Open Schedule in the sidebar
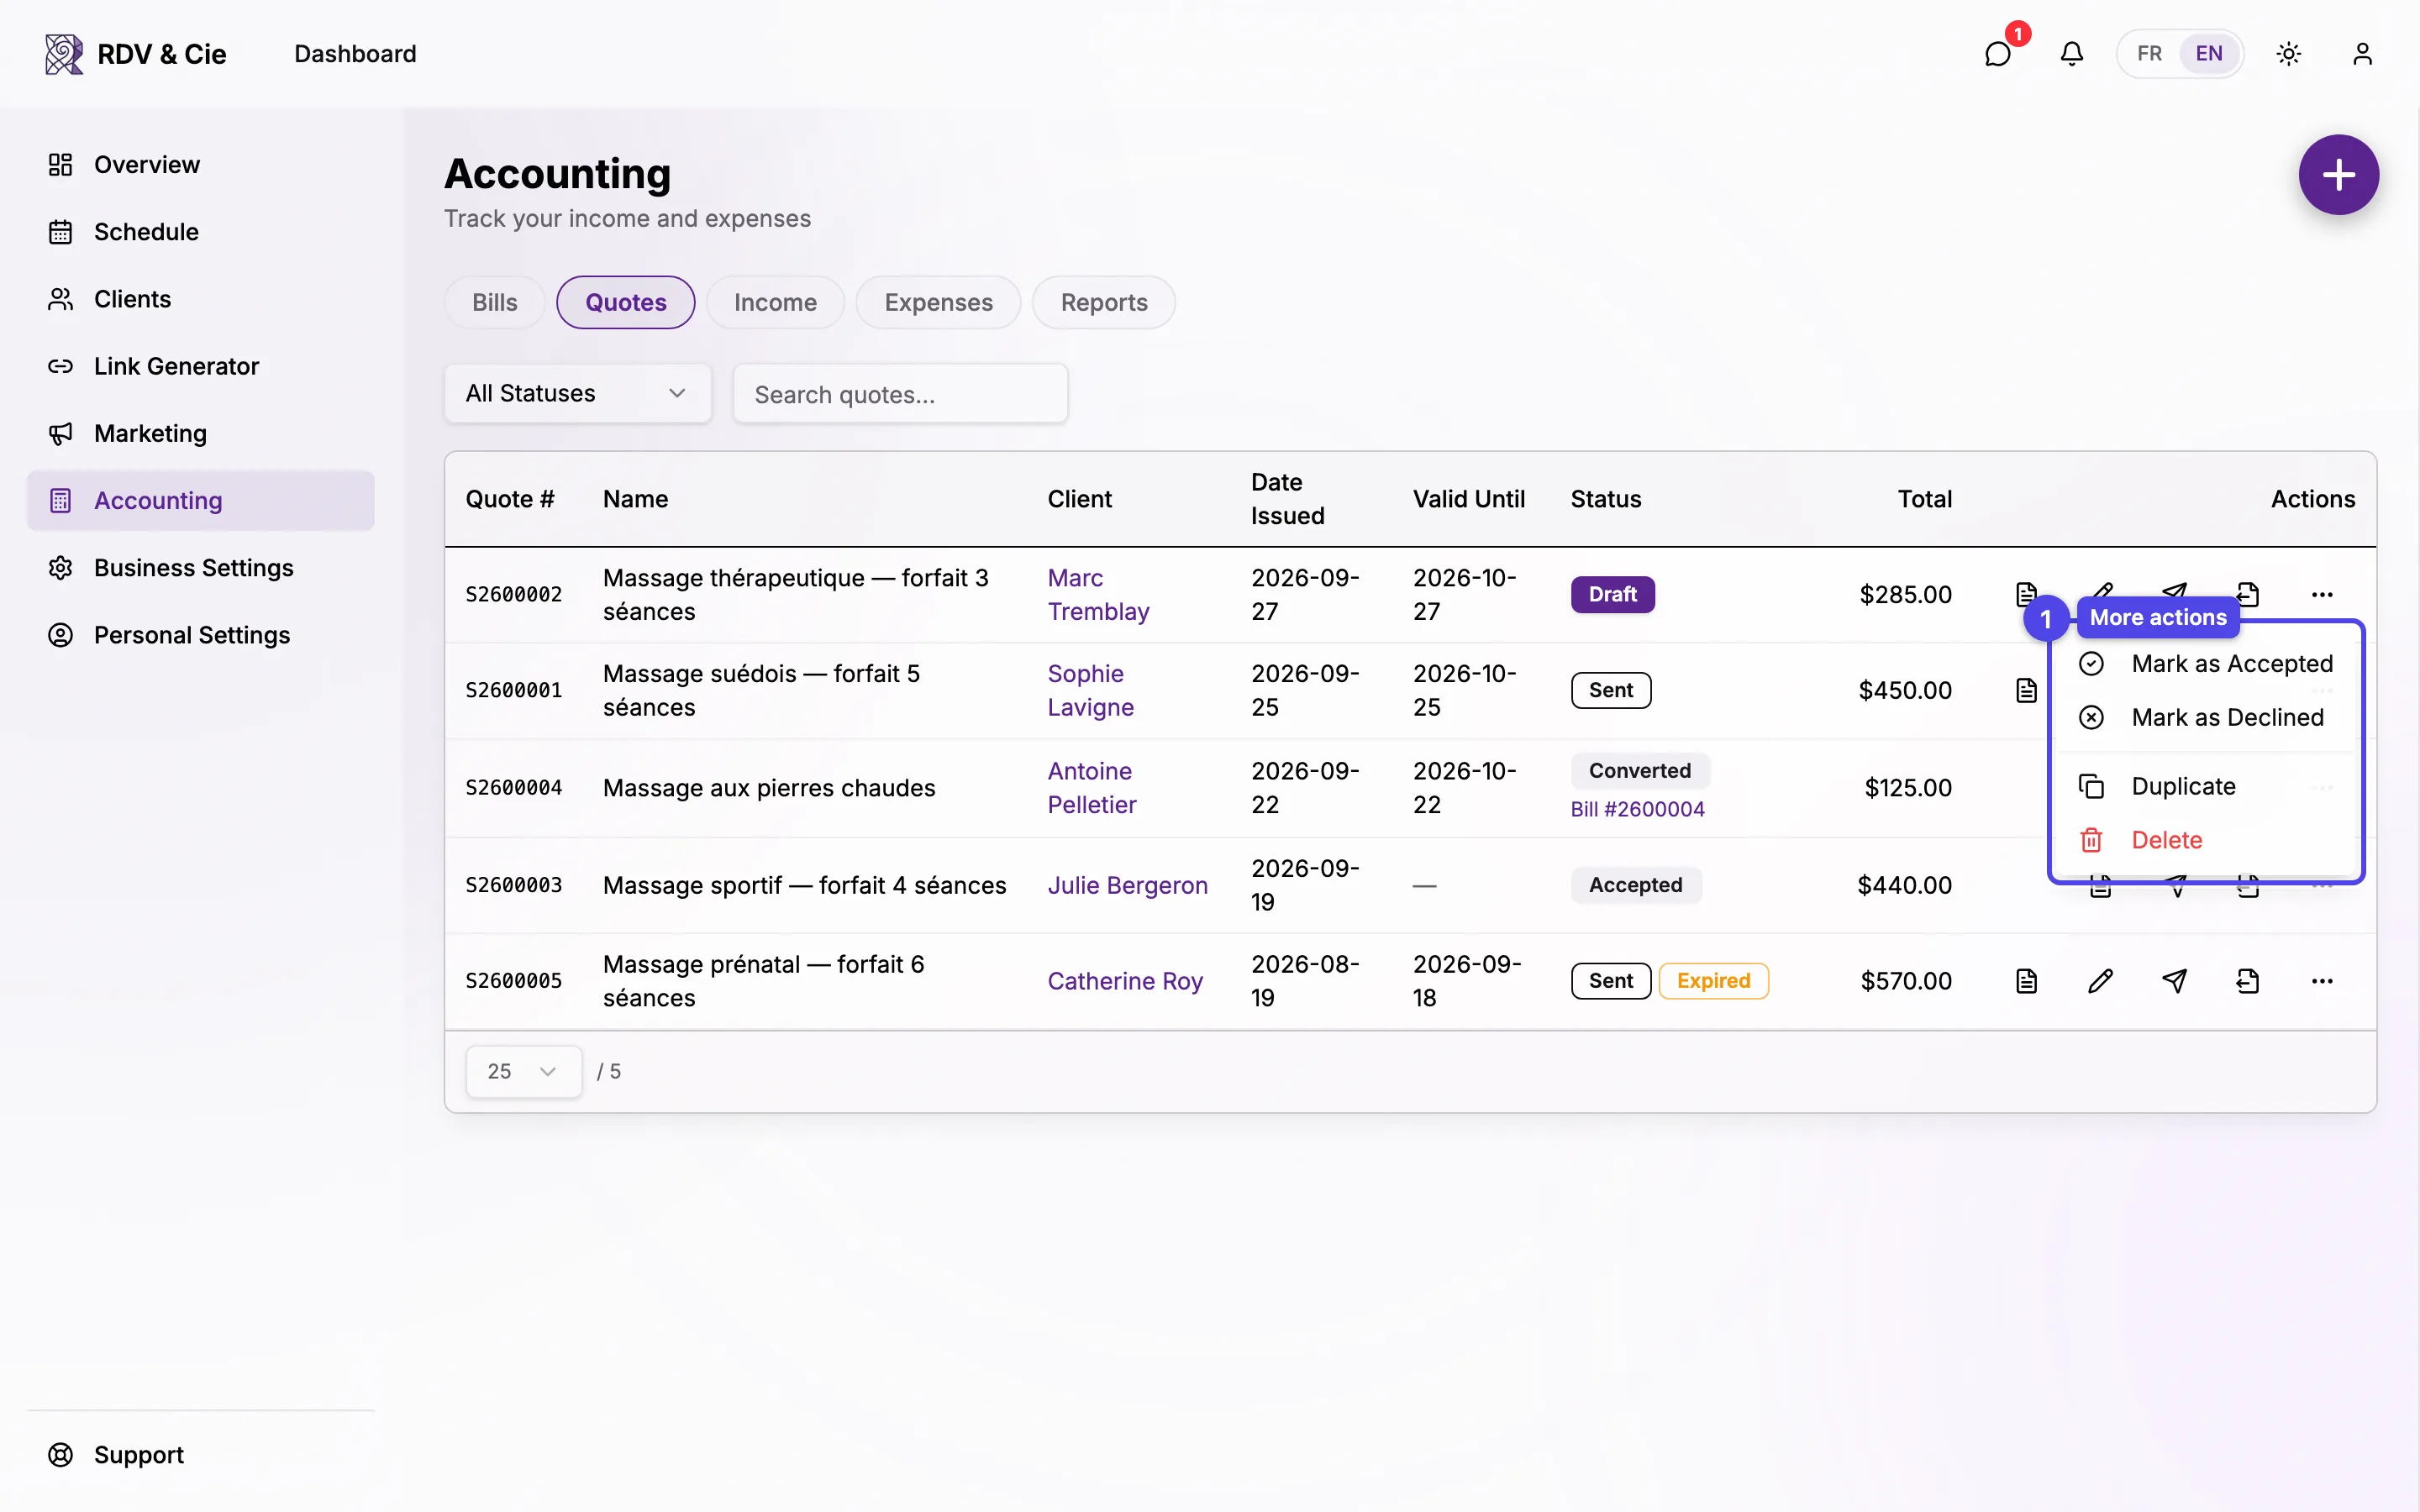 [x=200, y=232]
